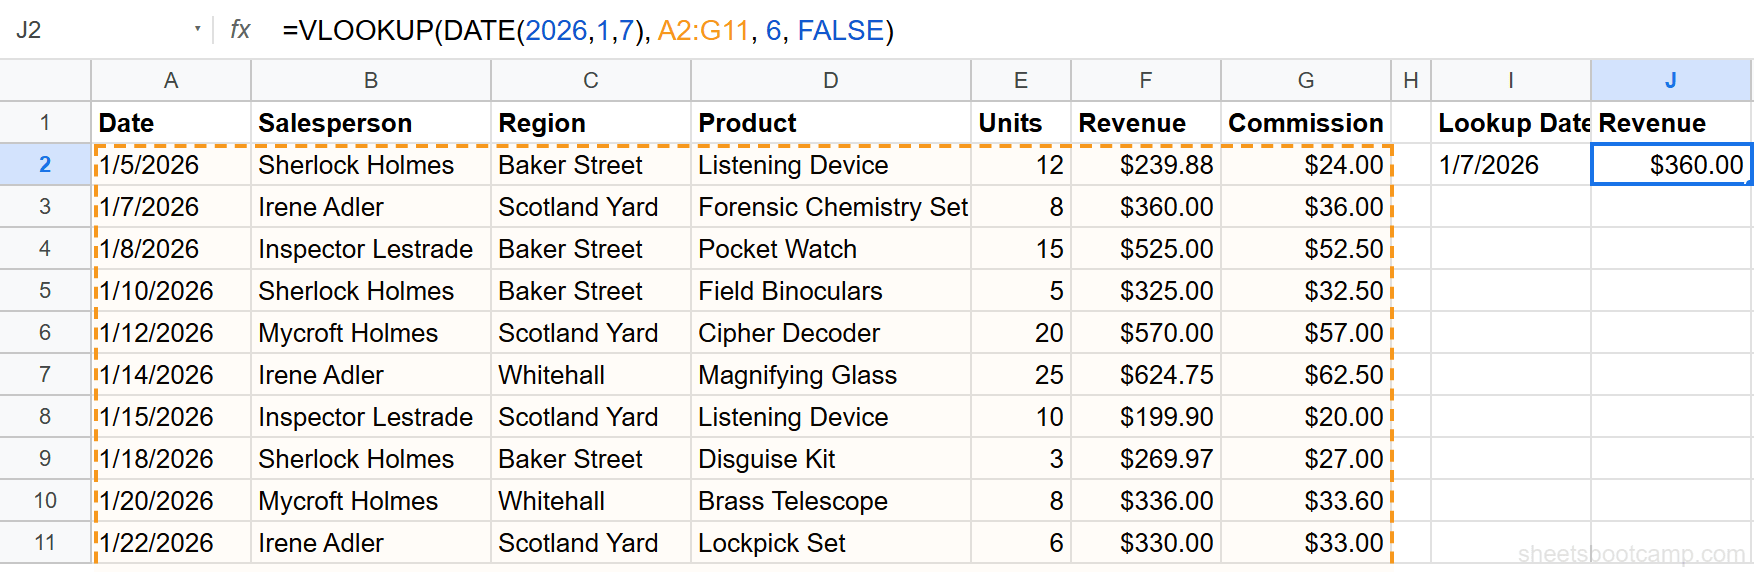
Task: Click Pocket Watch product cell
Action: (x=831, y=249)
